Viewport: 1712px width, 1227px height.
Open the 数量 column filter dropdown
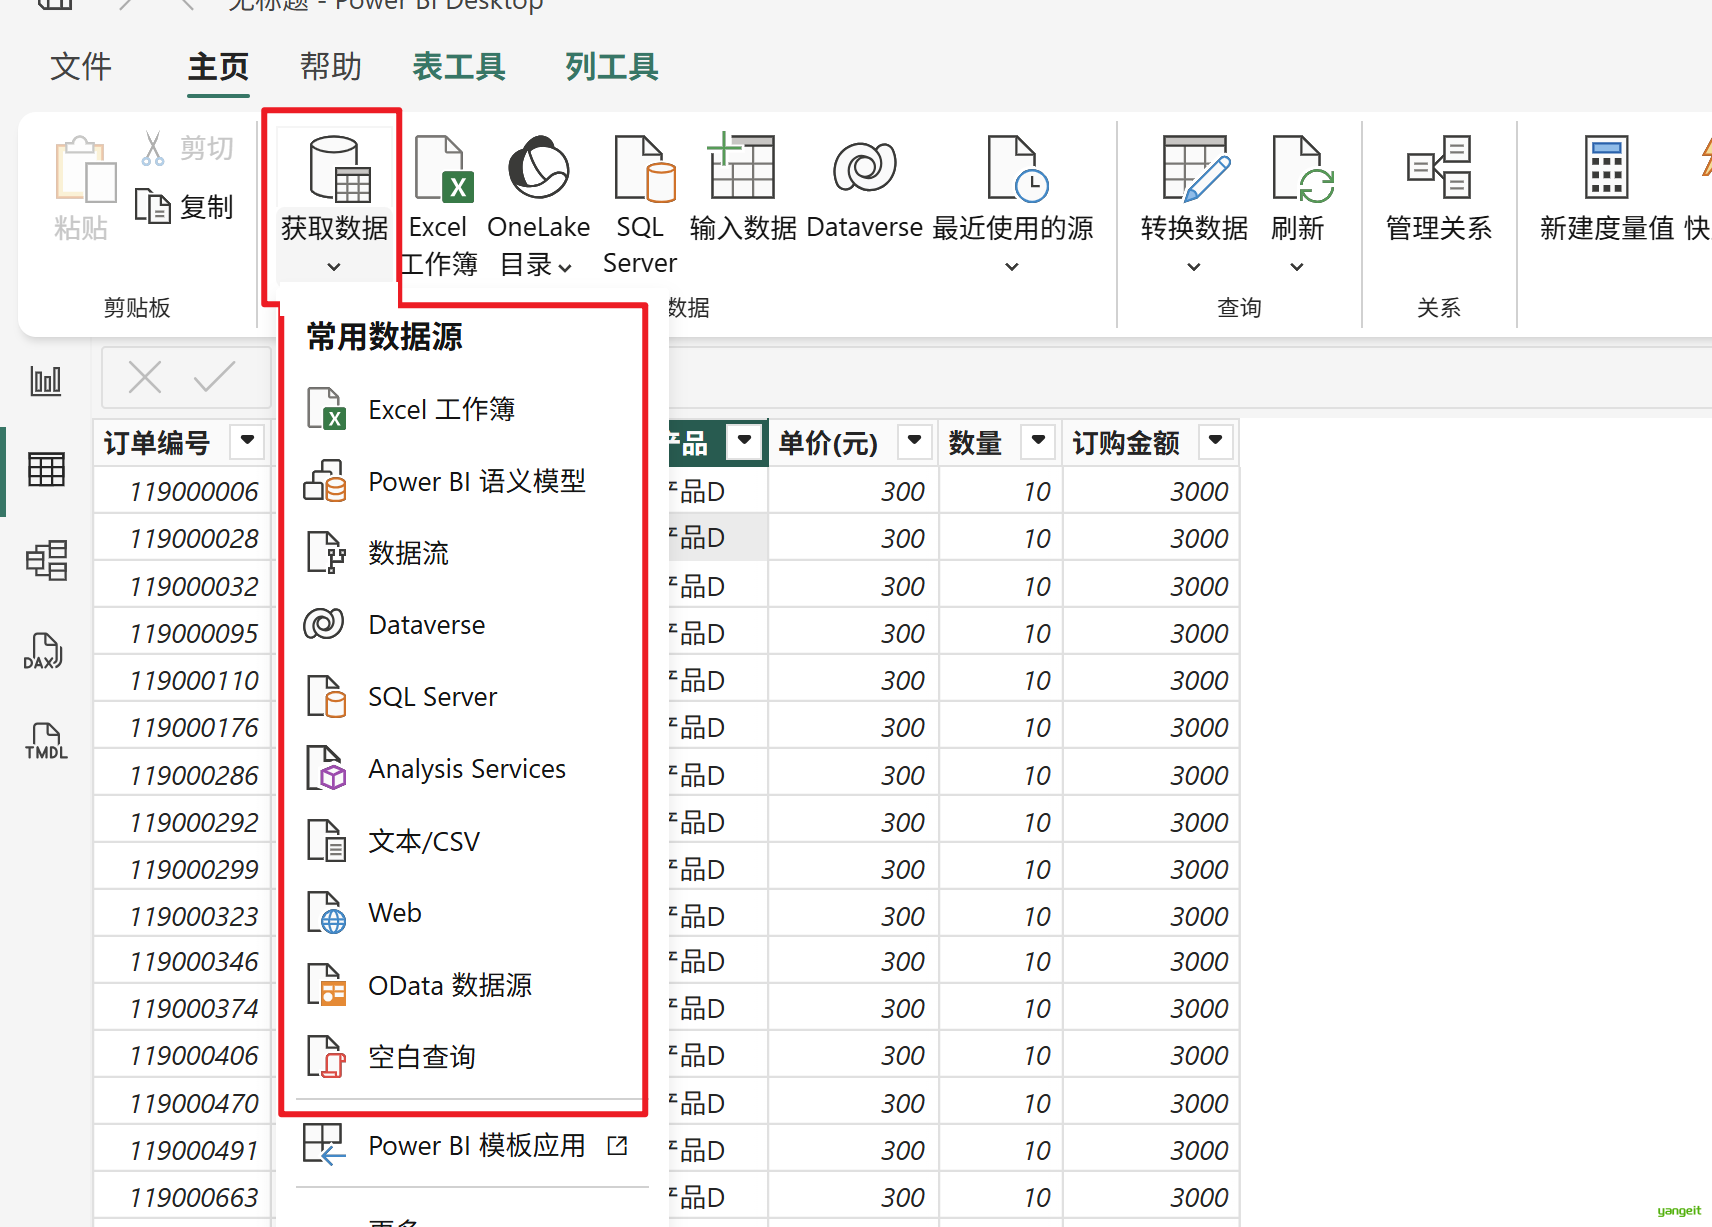point(1038,441)
